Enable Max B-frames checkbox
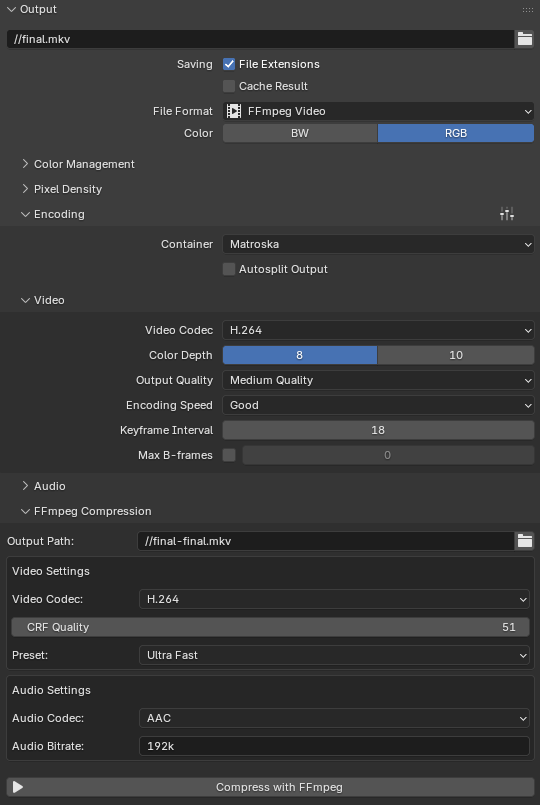Screen dimensions: 540x805 (x=229, y=455)
